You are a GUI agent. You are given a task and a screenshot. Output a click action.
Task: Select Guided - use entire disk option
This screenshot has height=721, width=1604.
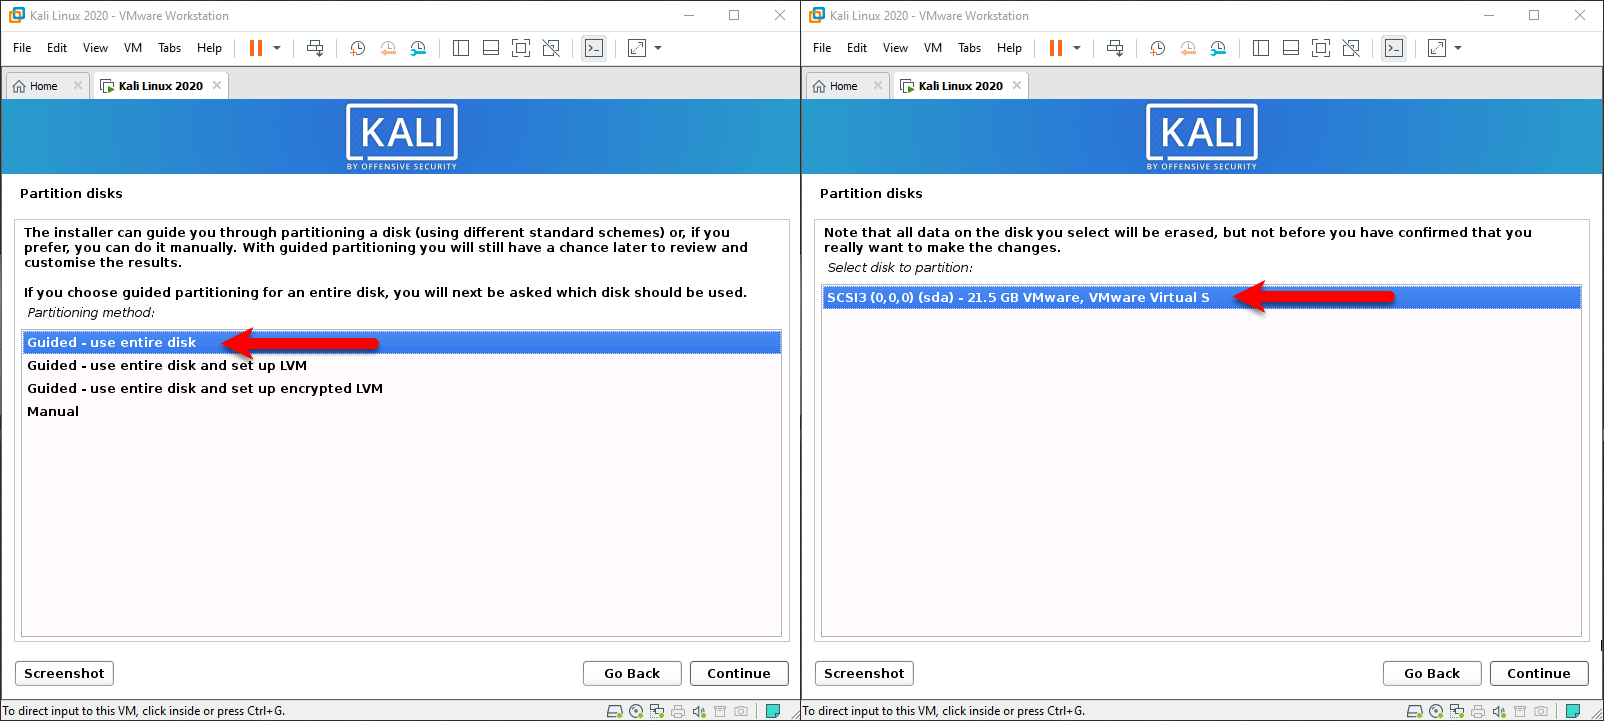point(401,342)
